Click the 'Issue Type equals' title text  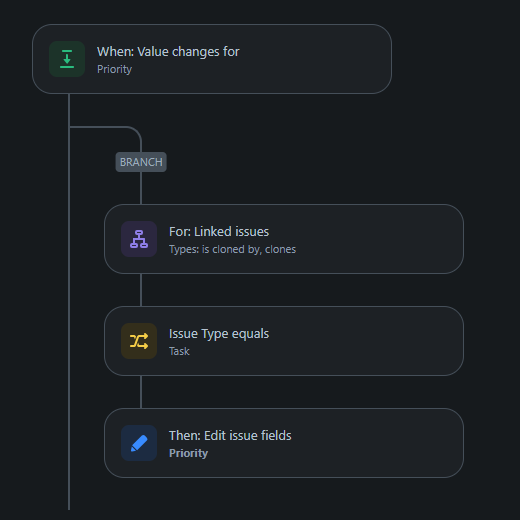pyautogui.click(x=219, y=334)
